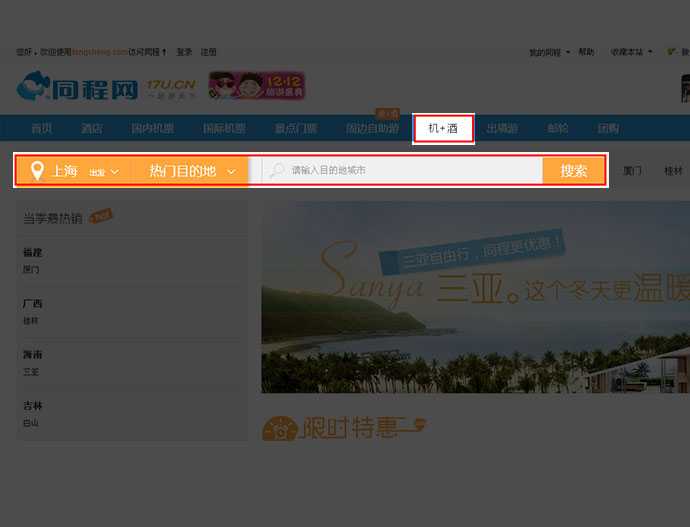Go to the 国内机票 tab
690x527 pixels.
point(152,128)
